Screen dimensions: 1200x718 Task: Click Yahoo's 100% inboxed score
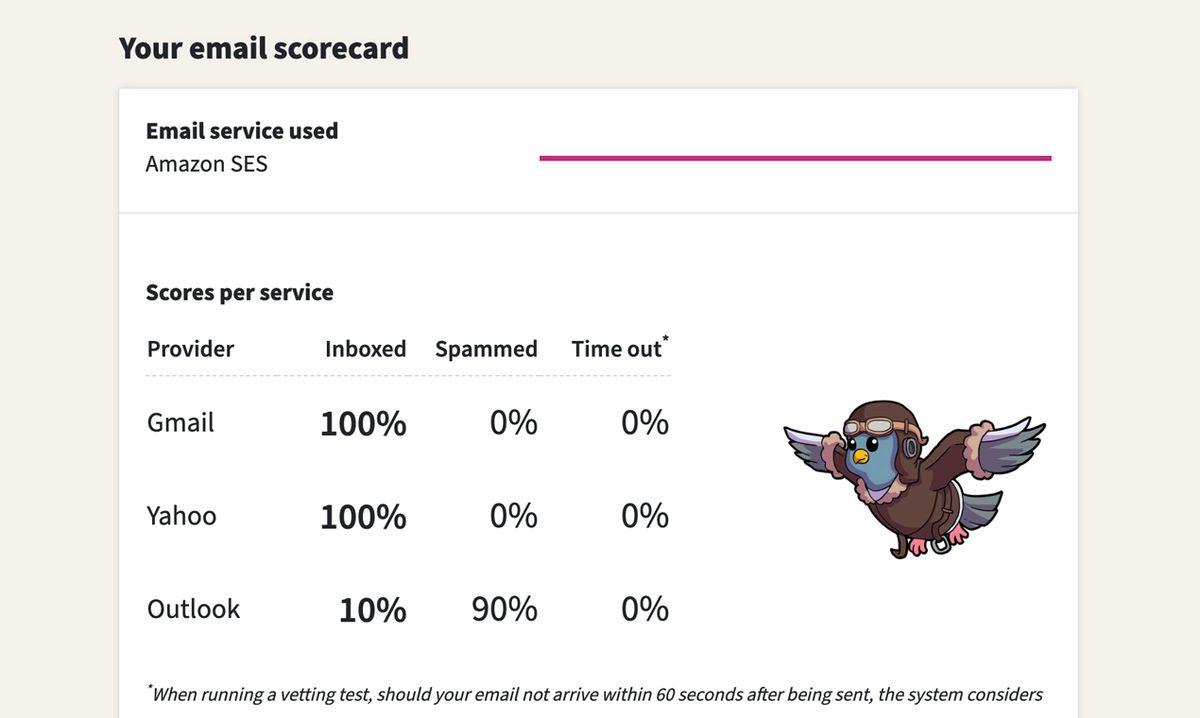[363, 517]
